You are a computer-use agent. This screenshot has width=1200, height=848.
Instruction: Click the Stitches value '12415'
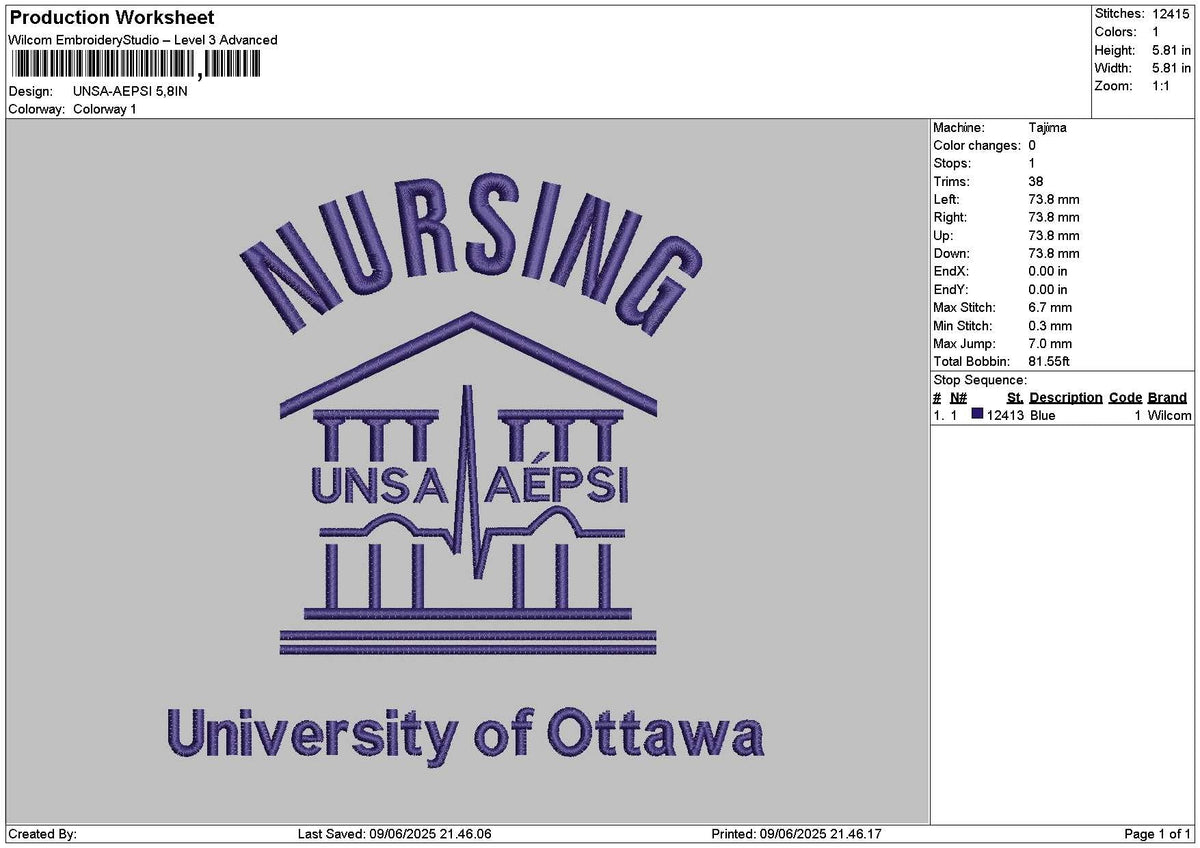[x=1172, y=14]
